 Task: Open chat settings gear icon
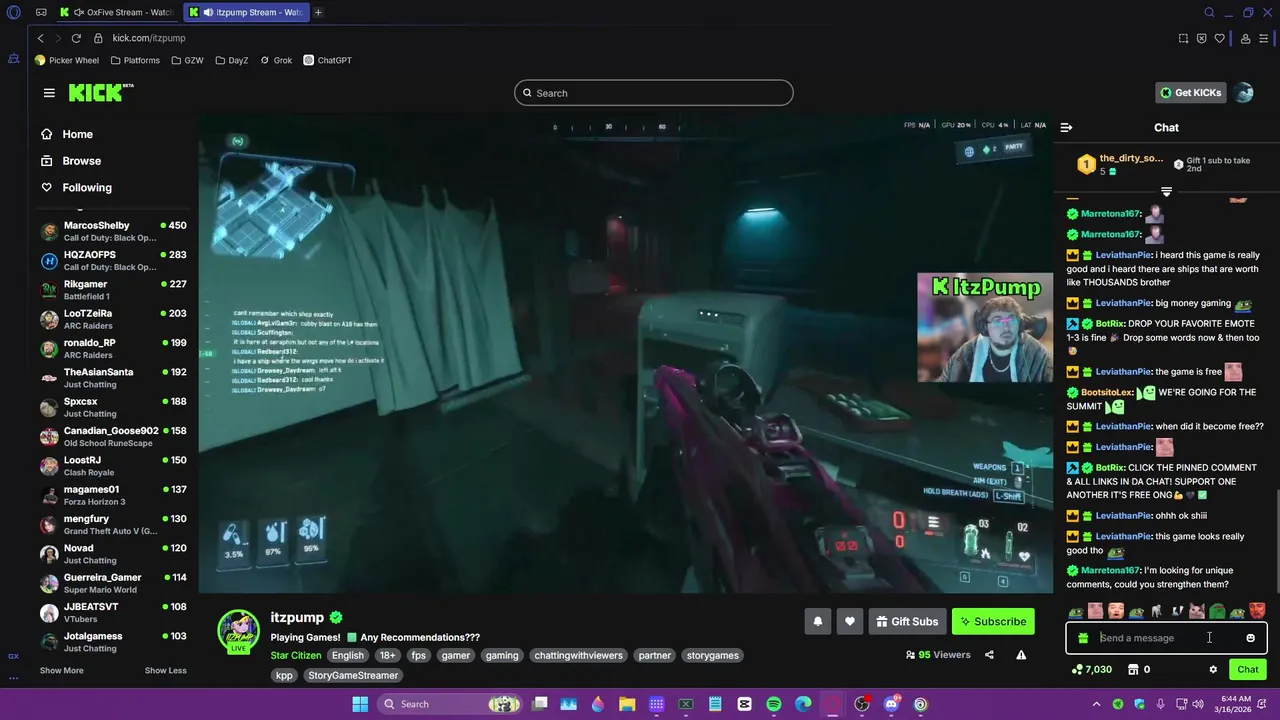(1213, 669)
